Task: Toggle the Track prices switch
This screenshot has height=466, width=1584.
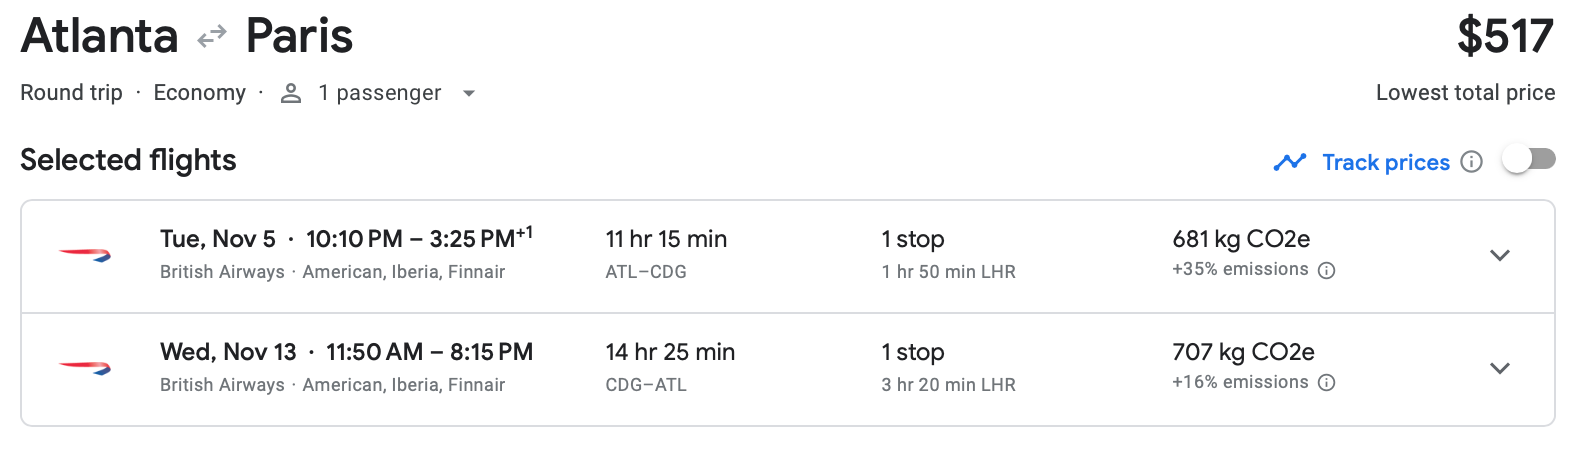Action: pos(1530,159)
